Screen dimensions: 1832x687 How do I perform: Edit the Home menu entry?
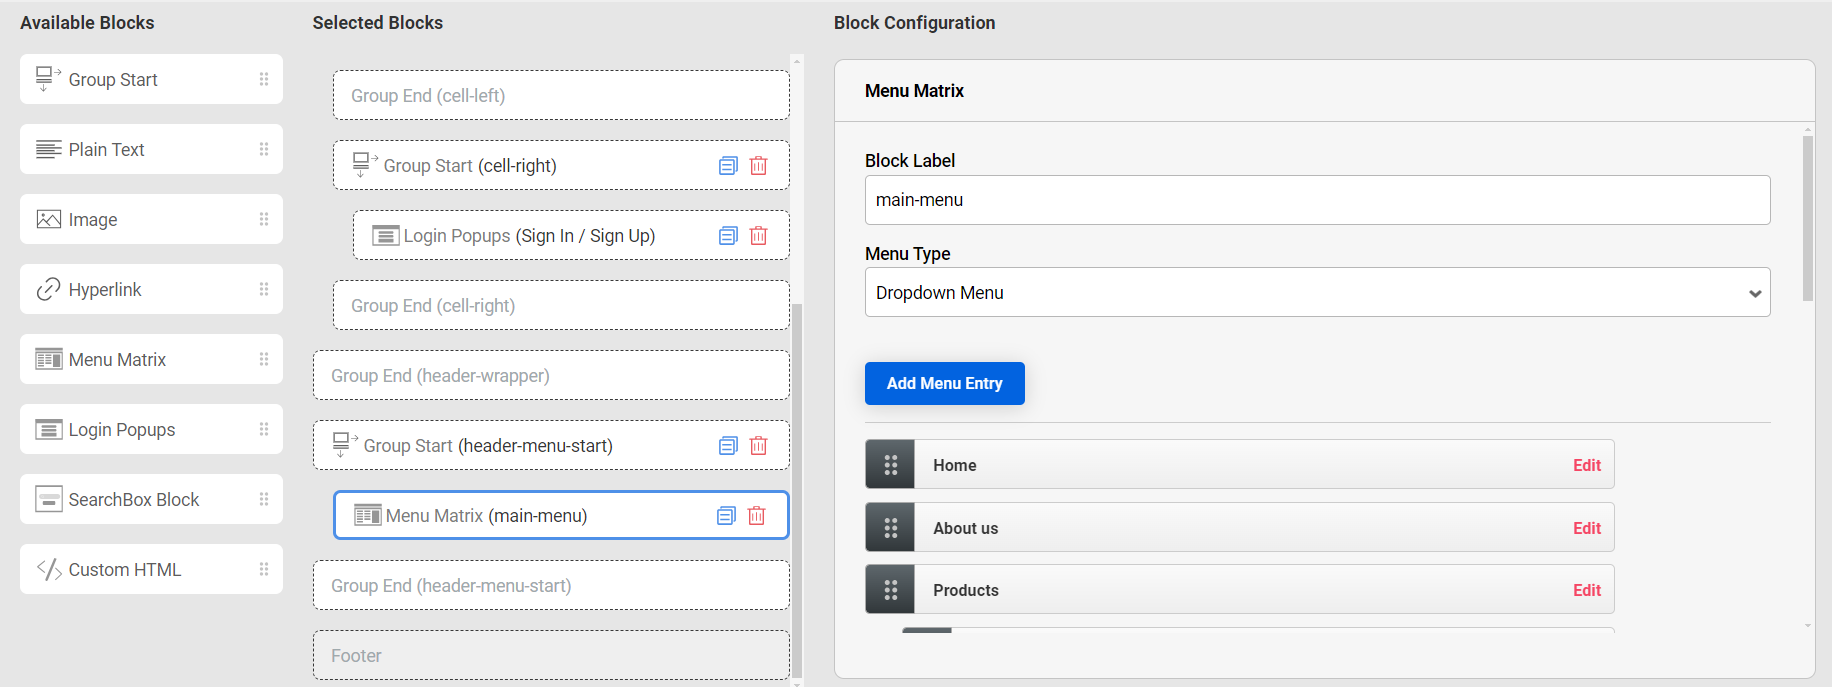pos(1586,465)
